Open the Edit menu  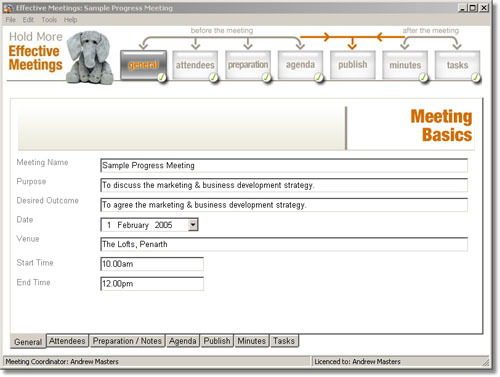coord(28,20)
